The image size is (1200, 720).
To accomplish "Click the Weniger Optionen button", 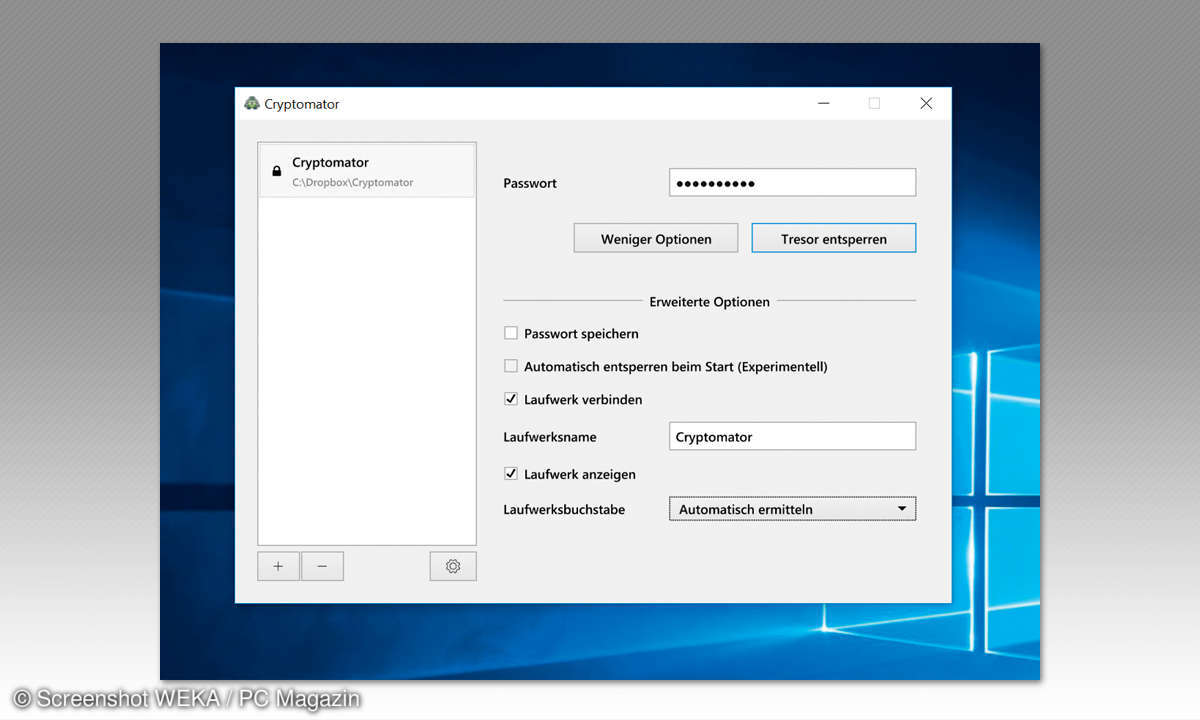I will (x=656, y=239).
